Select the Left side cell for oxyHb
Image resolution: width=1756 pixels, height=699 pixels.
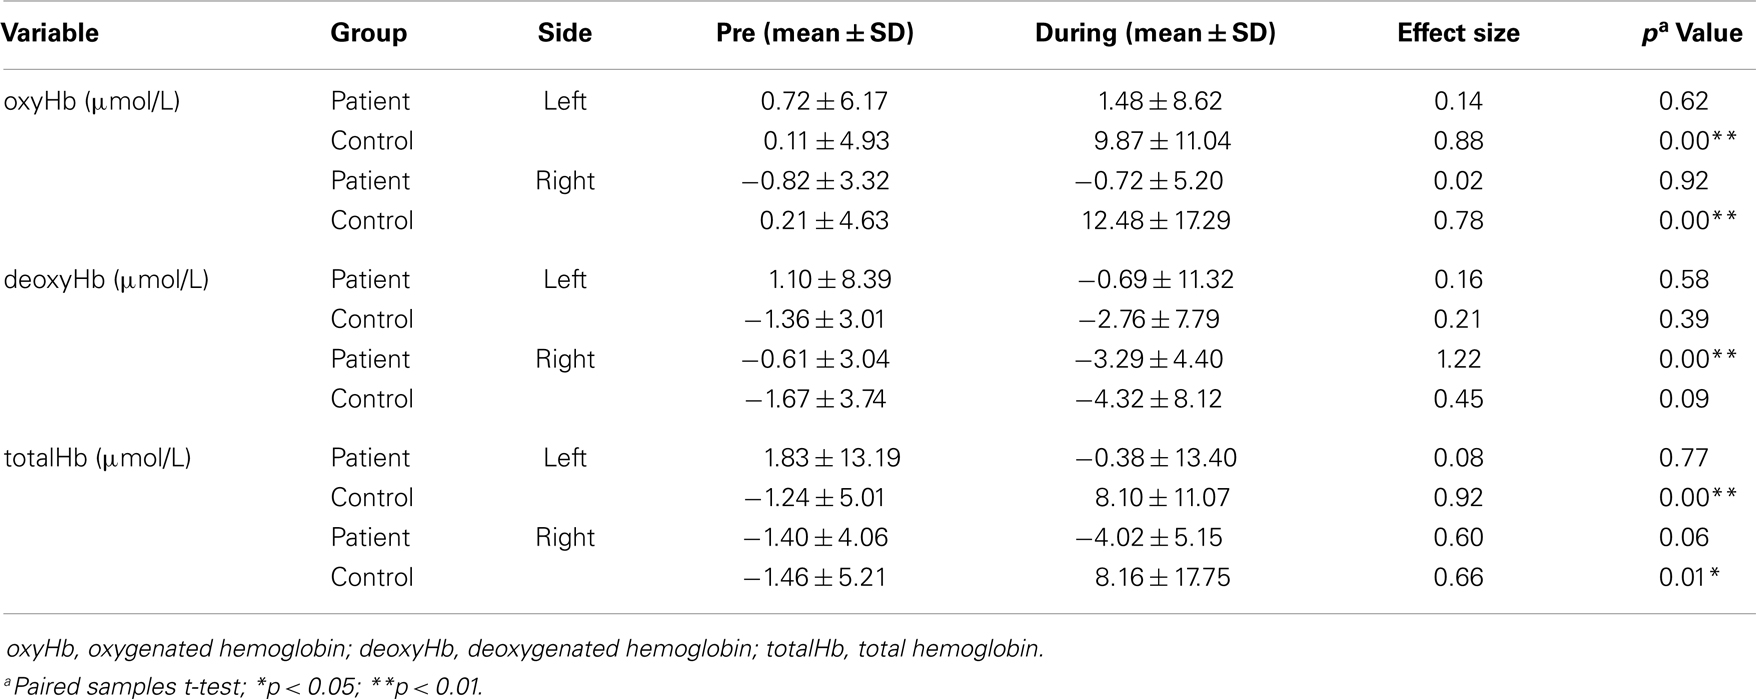tap(565, 101)
